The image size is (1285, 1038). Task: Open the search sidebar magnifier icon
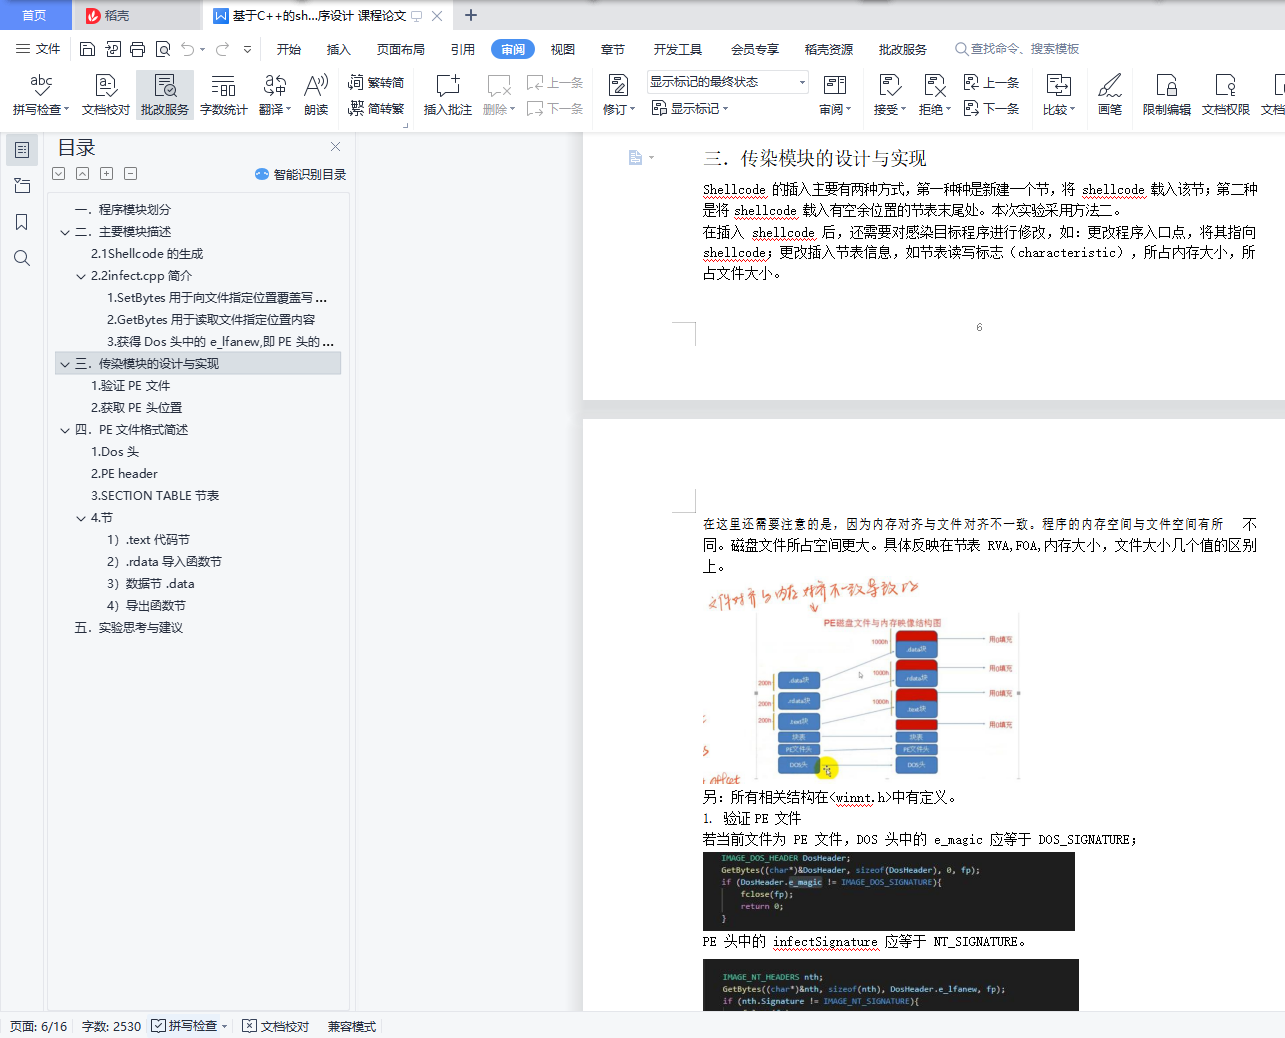tap(22, 258)
